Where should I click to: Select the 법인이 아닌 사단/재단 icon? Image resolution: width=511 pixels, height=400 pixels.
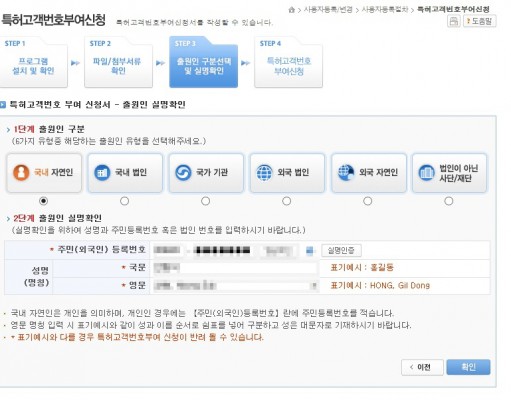(x=427, y=173)
